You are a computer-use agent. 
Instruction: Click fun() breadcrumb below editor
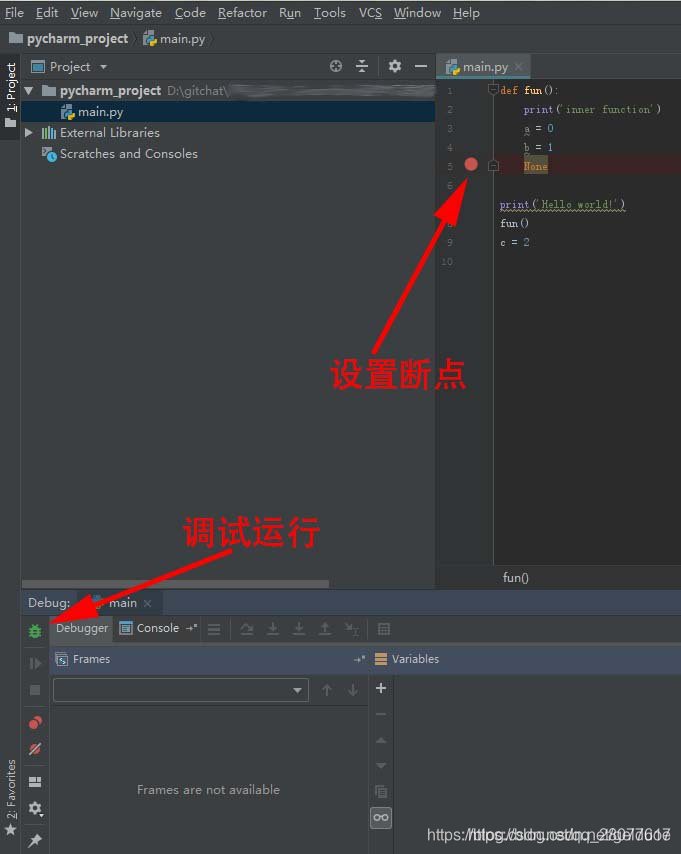(515, 577)
